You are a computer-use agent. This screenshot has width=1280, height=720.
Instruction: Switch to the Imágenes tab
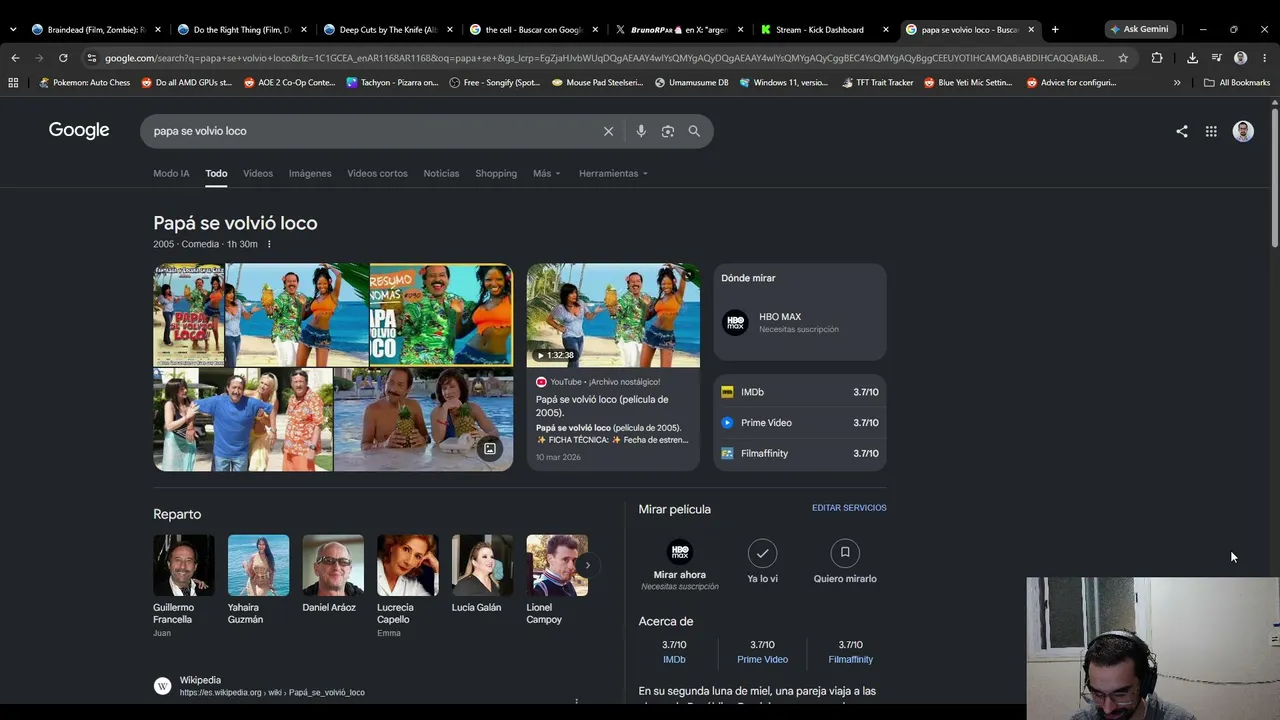point(310,173)
